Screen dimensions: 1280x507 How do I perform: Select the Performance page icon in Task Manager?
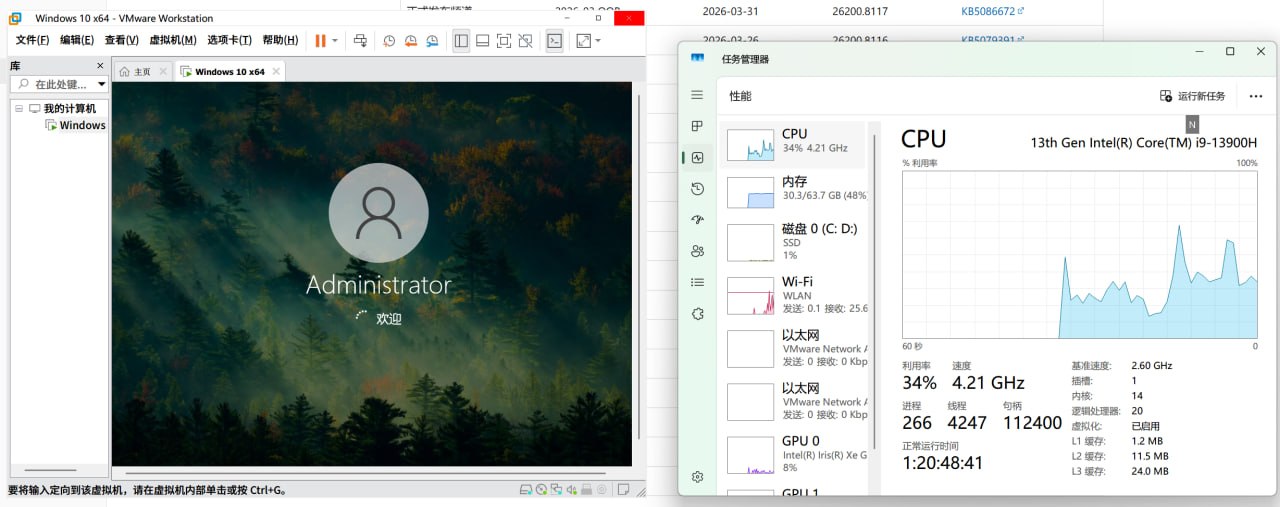click(x=697, y=157)
